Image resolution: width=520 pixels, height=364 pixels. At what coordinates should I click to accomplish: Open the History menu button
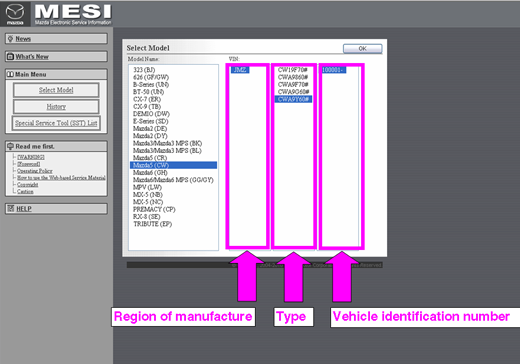[x=56, y=107]
